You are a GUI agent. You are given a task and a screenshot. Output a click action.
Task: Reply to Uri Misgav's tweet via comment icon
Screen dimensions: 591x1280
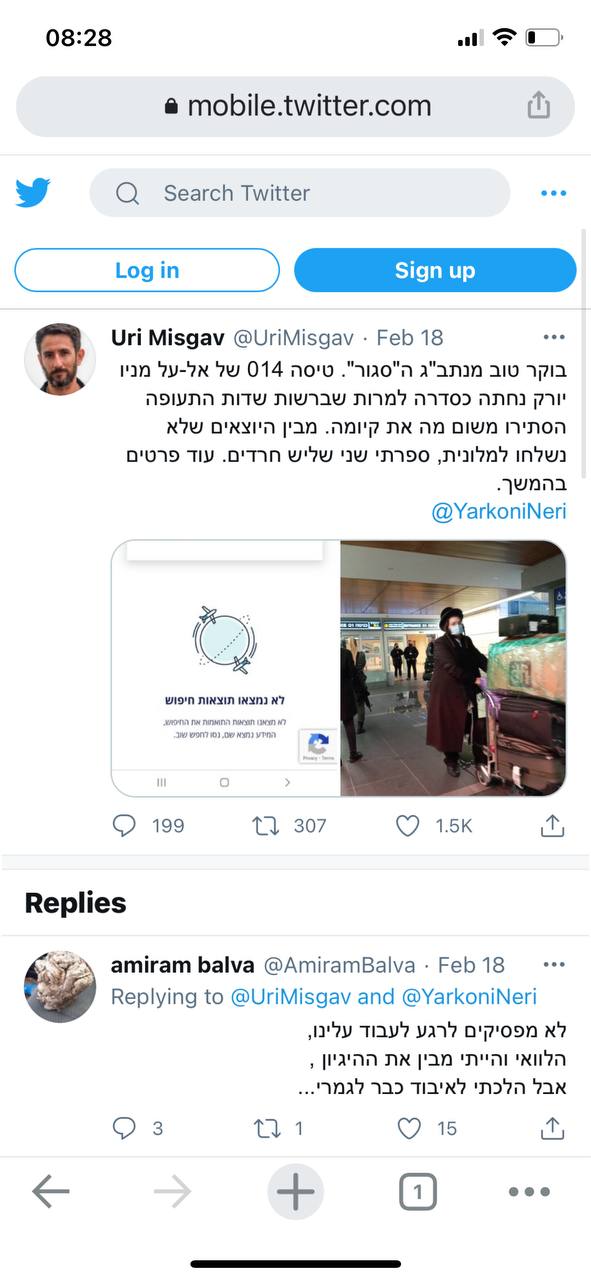tap(124, 825)
